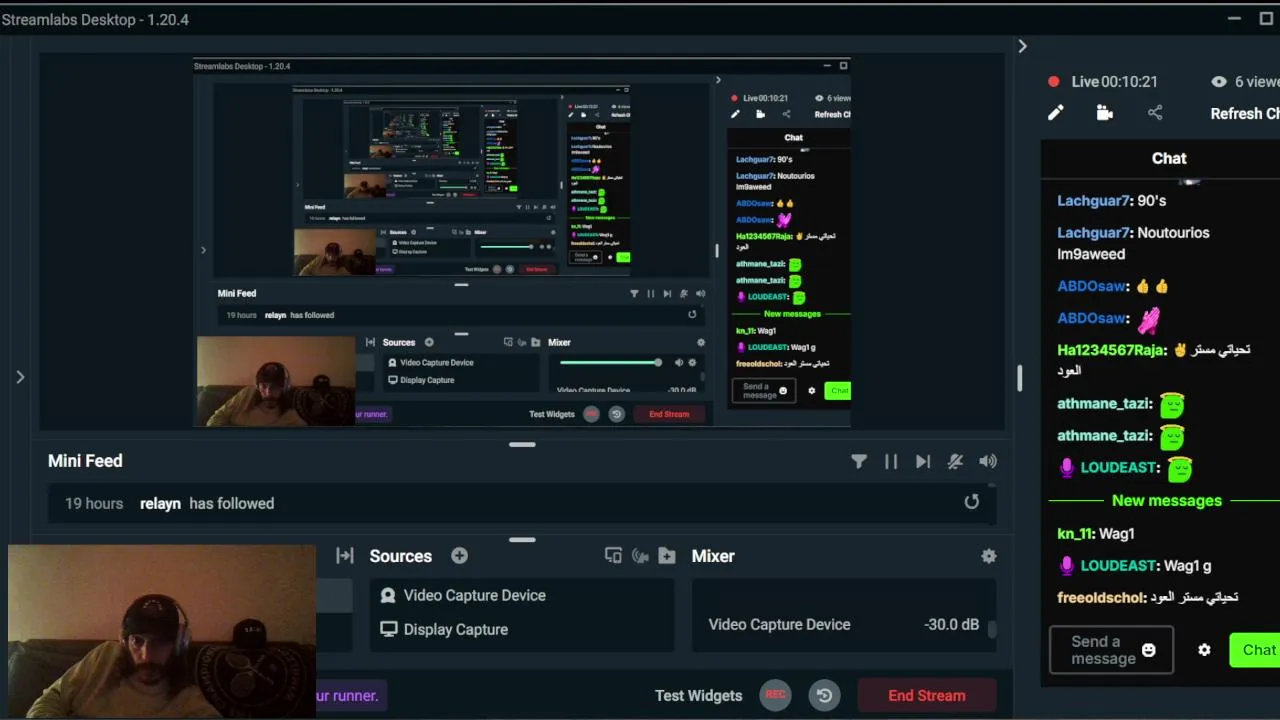Image resolution: width=1280 pixels, height=720 pixels.
Task: Click the chat panel vertical divider handle
Action: pos(1020,378)
